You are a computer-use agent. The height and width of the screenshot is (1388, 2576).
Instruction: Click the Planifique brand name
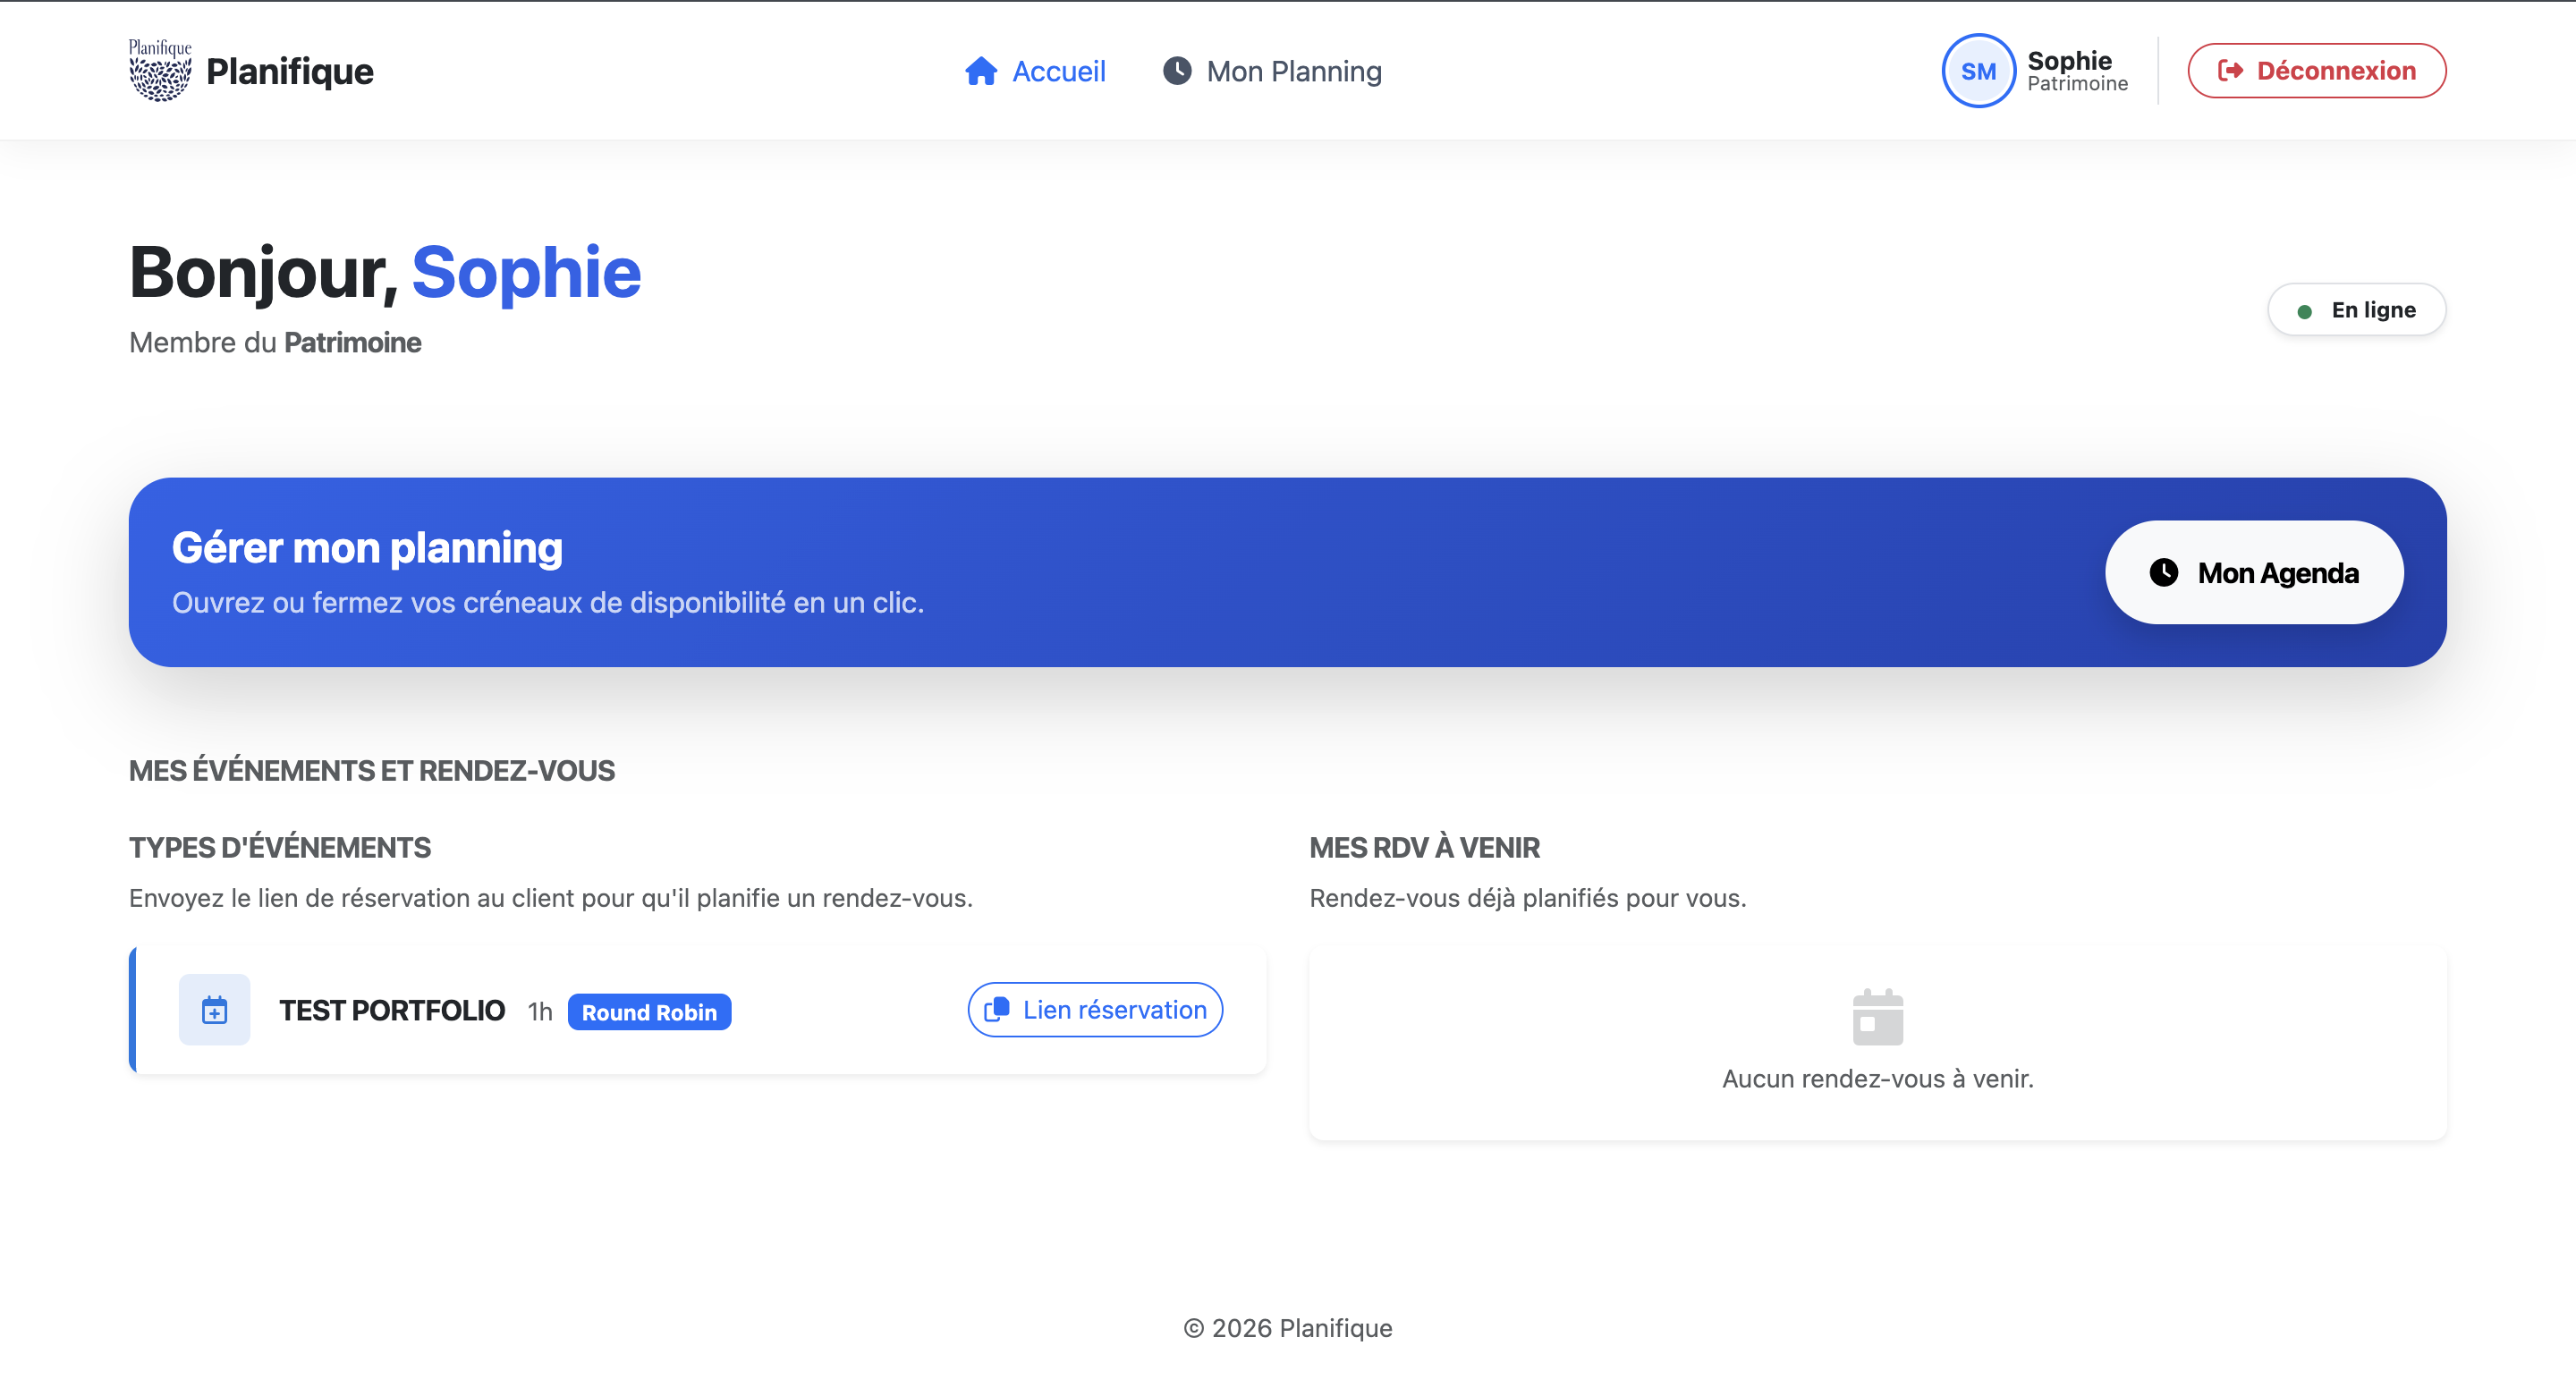(x=289, y=71)
